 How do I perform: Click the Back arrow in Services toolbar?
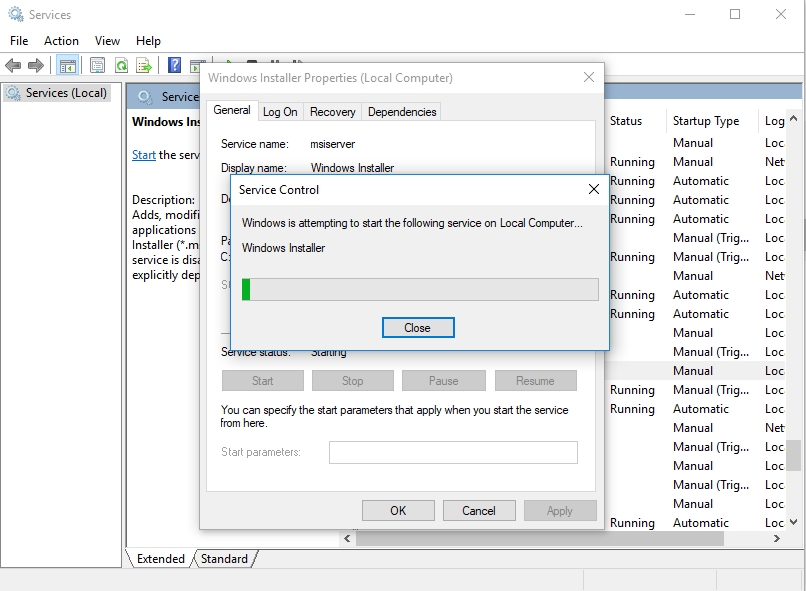13,65
